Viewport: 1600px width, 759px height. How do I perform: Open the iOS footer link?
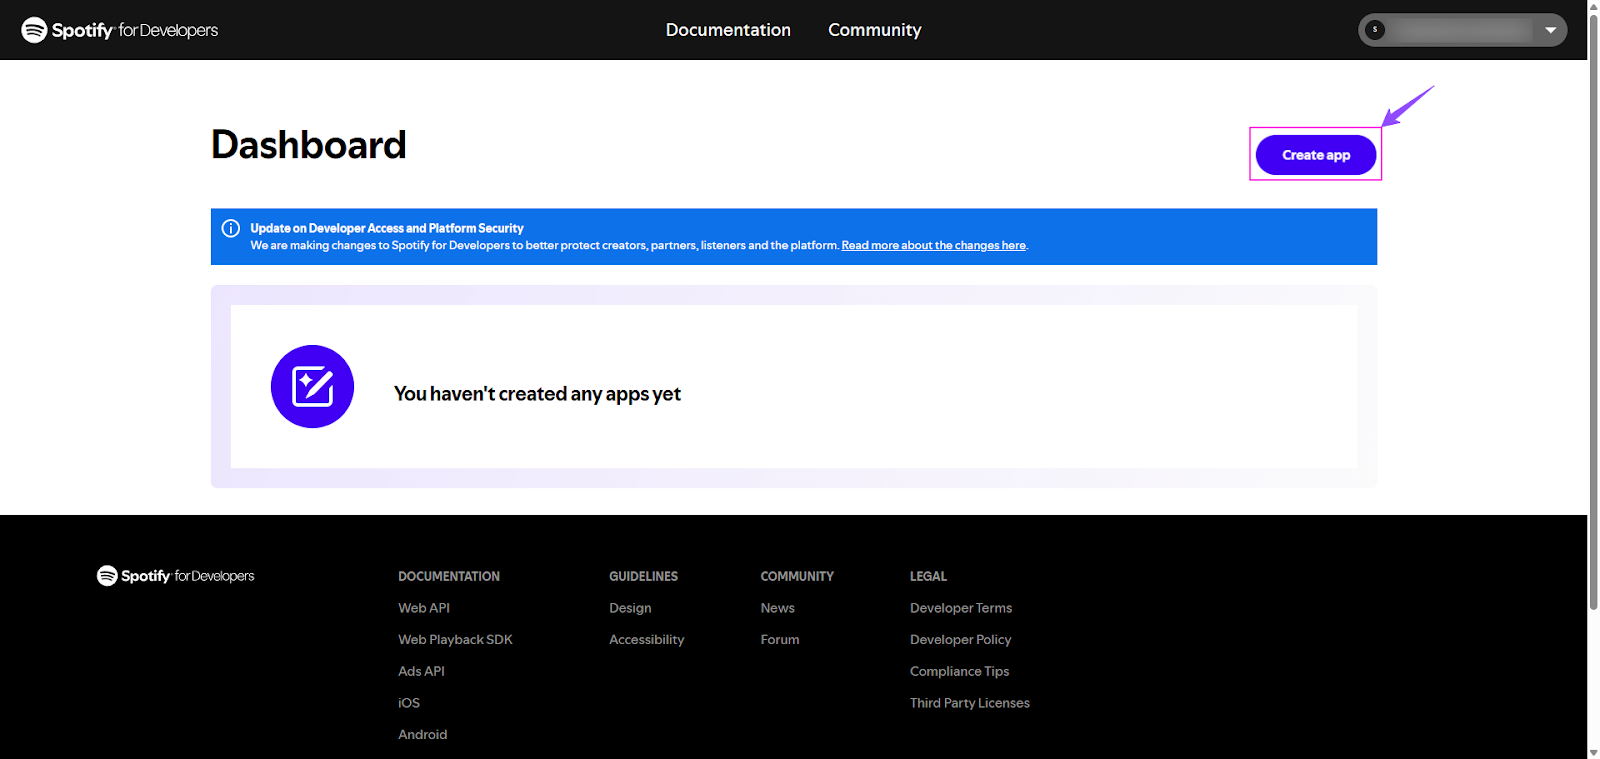point(409,703)
